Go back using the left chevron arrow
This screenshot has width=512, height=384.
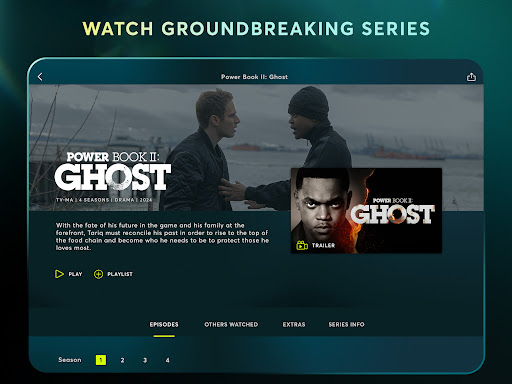point(40,77)
